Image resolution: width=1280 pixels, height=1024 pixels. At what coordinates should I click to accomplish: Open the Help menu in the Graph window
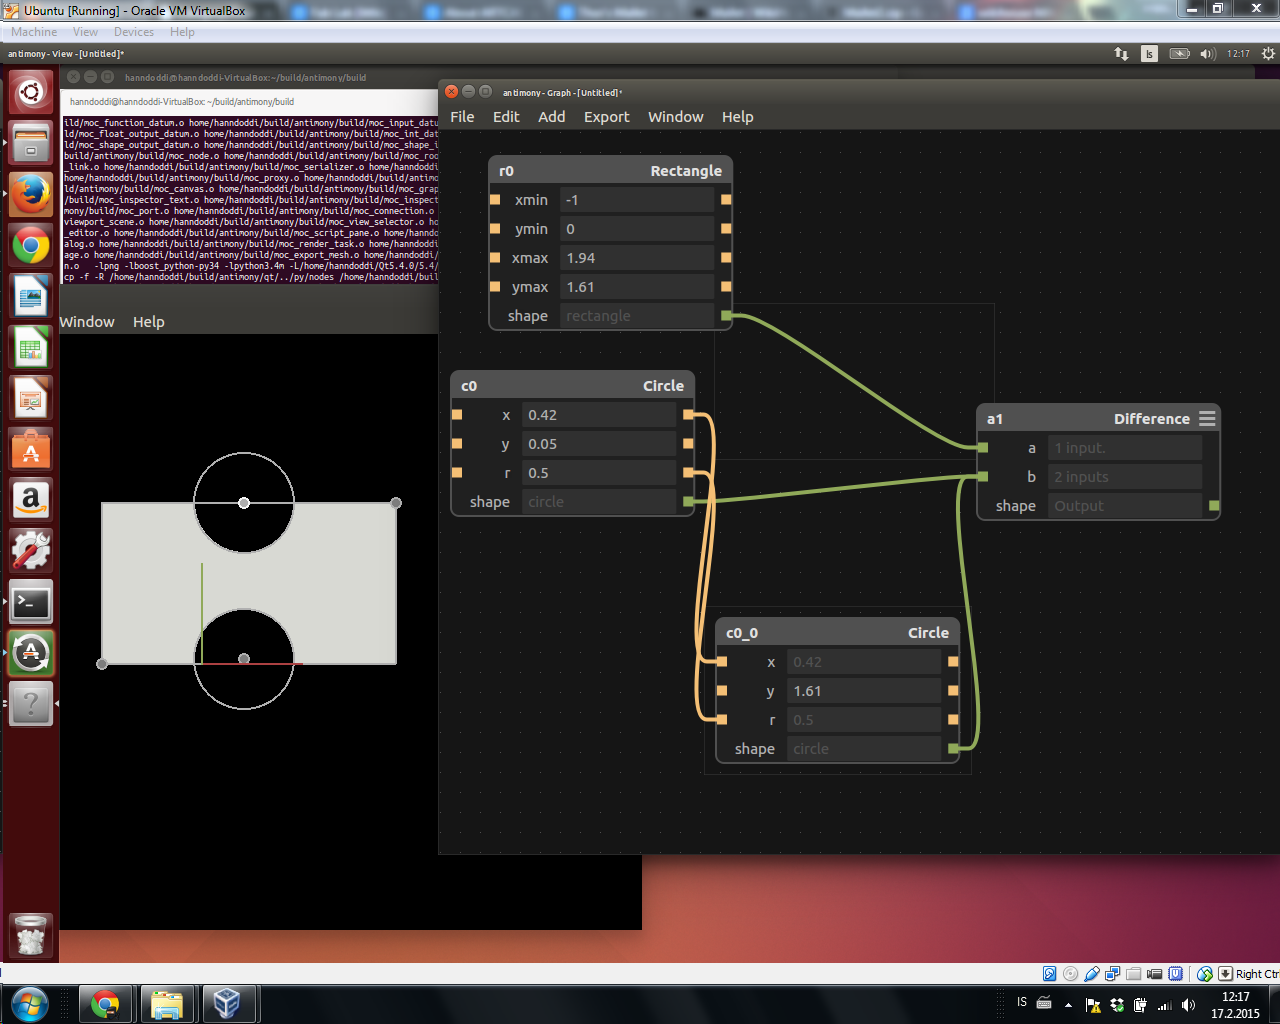pos(738,117)
